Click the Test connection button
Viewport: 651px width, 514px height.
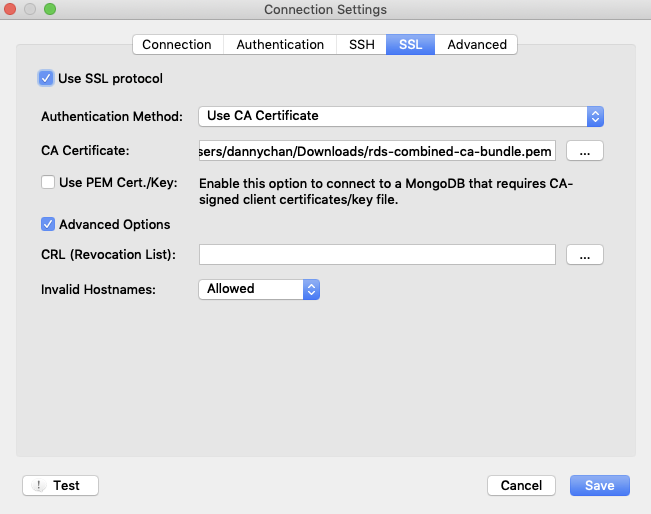60,485
